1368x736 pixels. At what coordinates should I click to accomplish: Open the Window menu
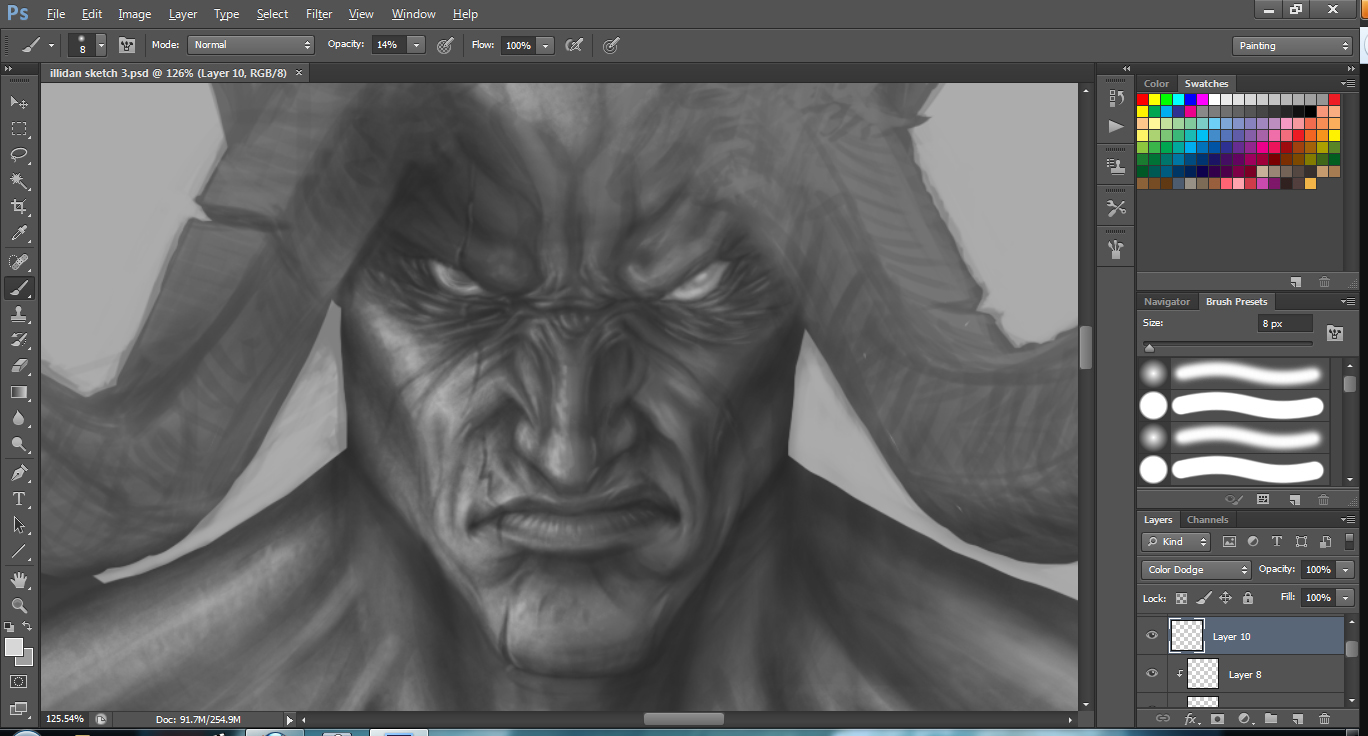(413, 14)
